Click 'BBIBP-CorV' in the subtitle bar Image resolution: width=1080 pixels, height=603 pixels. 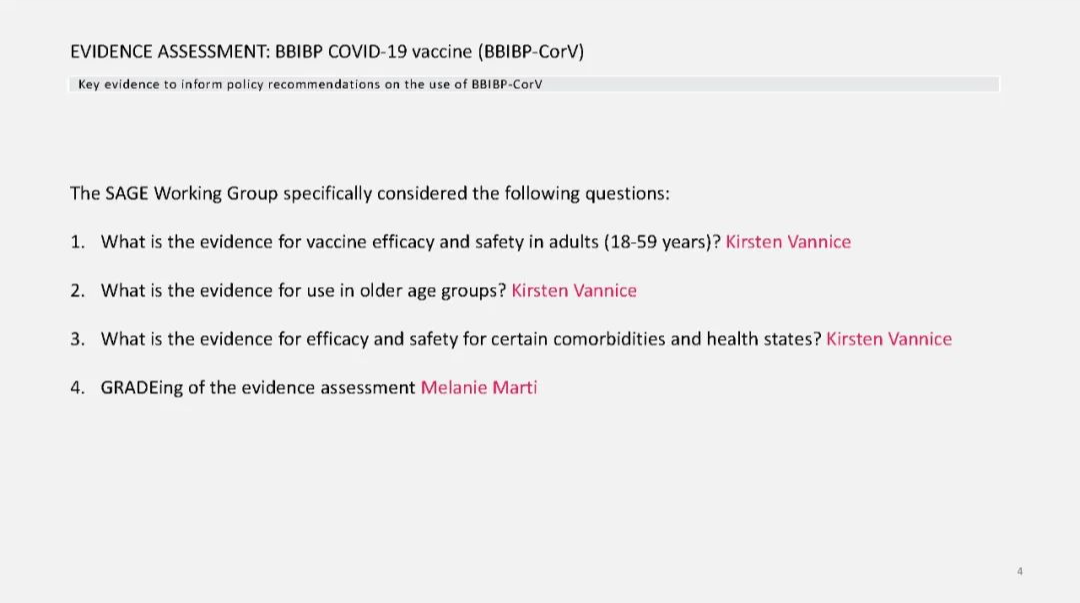pyautogui.click(x=507, y=84)
